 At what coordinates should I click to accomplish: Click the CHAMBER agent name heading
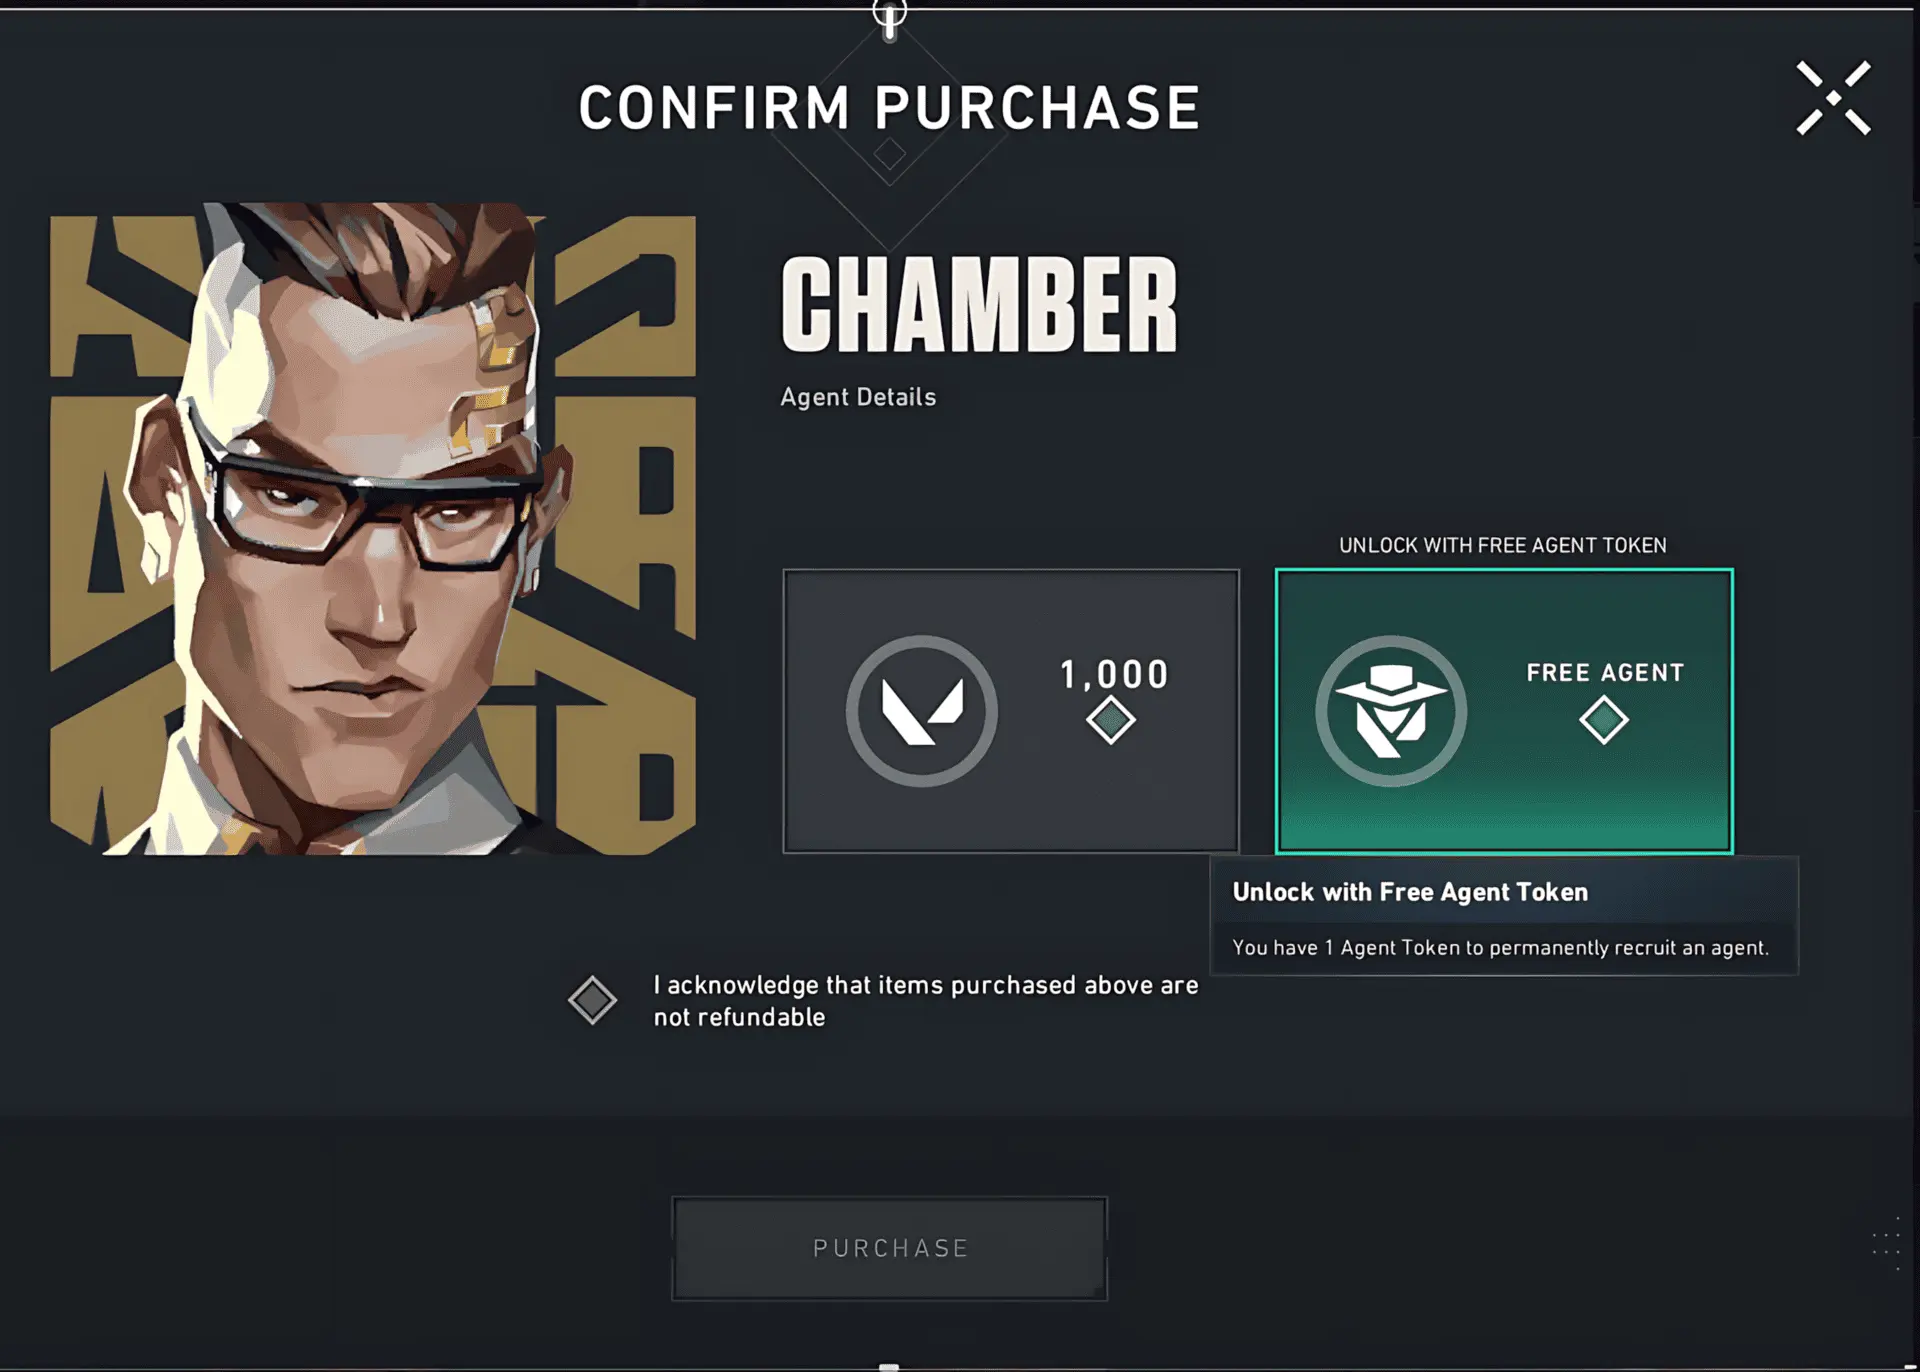pos(979,304)
